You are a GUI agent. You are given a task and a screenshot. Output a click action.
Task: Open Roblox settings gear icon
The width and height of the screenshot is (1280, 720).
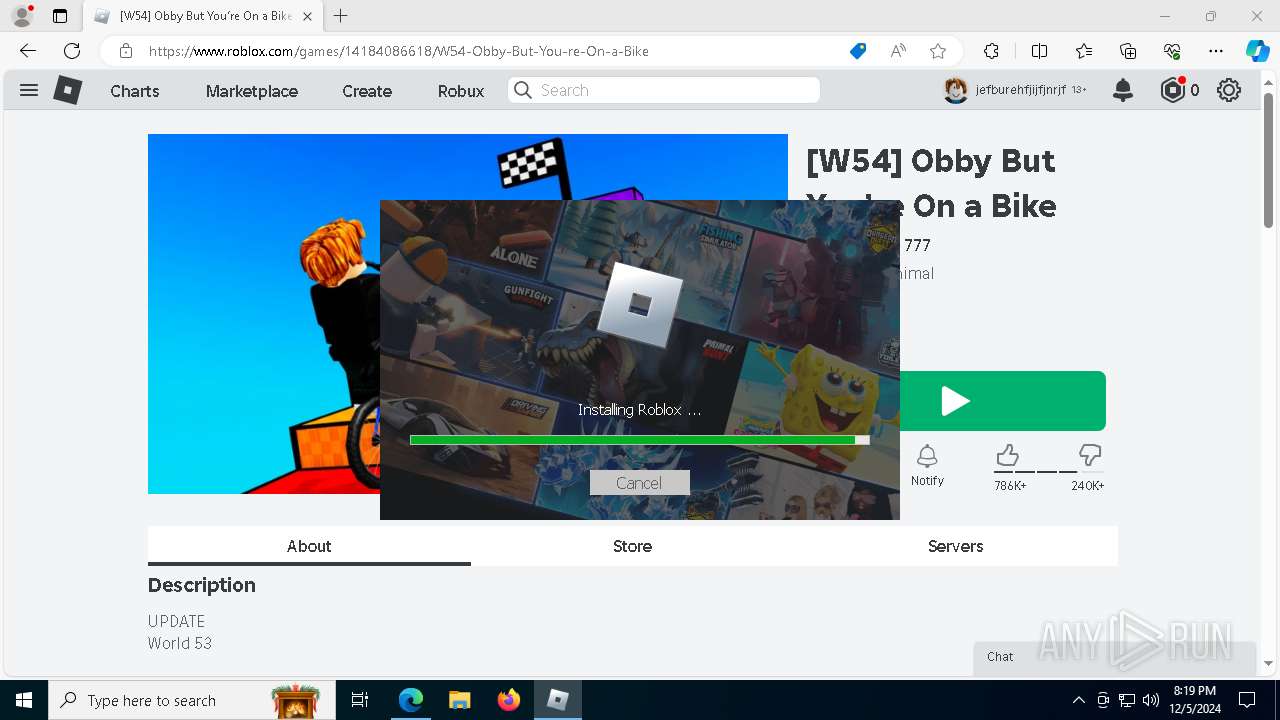click(1229, 90)
